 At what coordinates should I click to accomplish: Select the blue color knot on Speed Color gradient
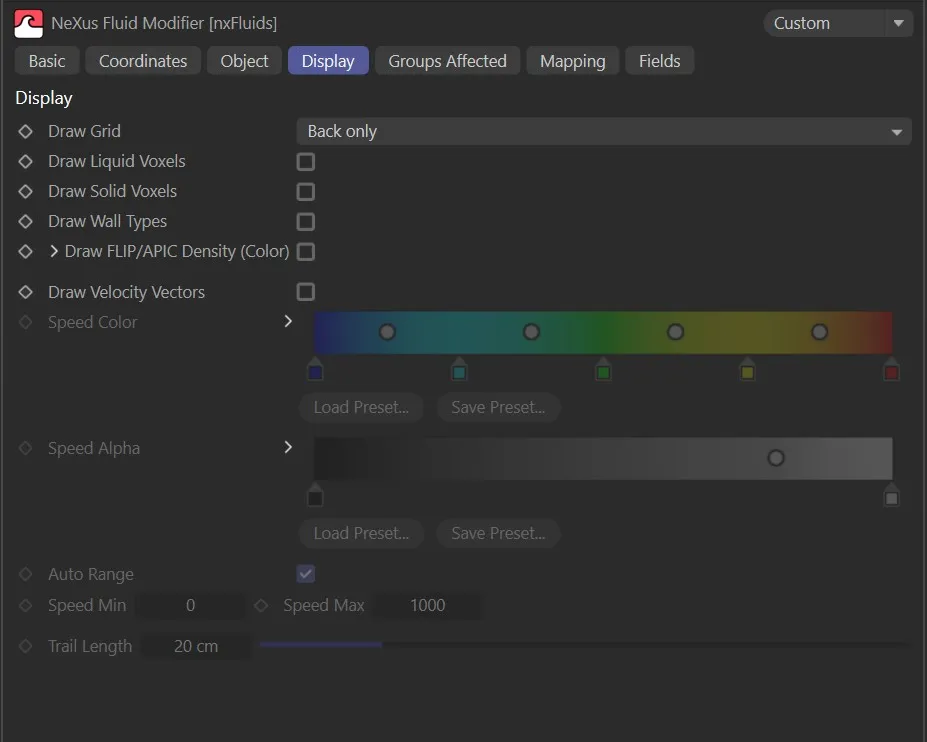click(315, 370)
